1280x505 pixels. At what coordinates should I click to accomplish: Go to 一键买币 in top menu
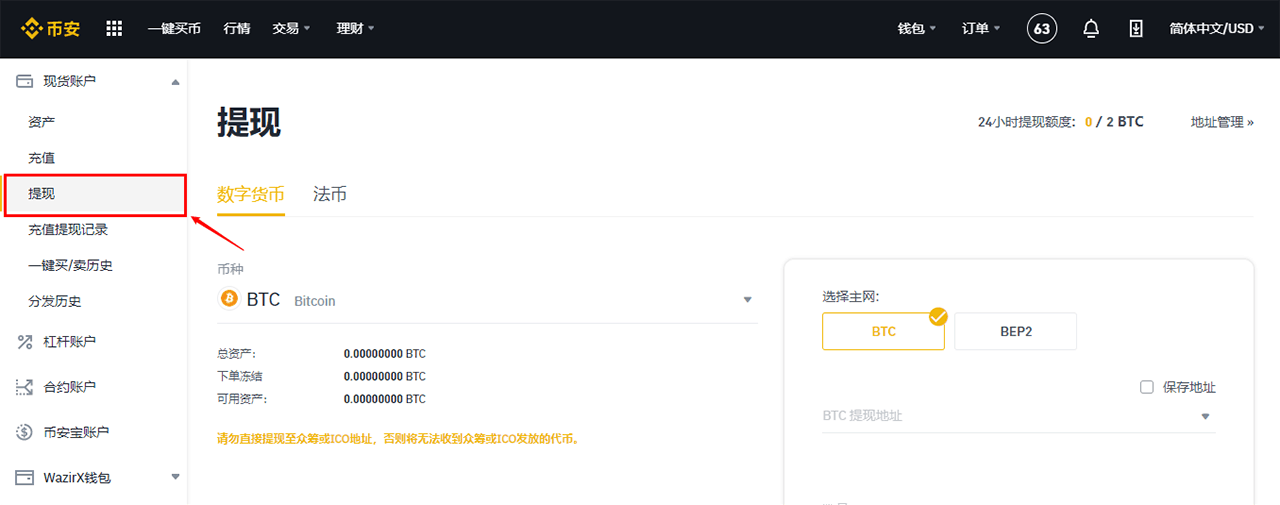(x=174, y=28)
